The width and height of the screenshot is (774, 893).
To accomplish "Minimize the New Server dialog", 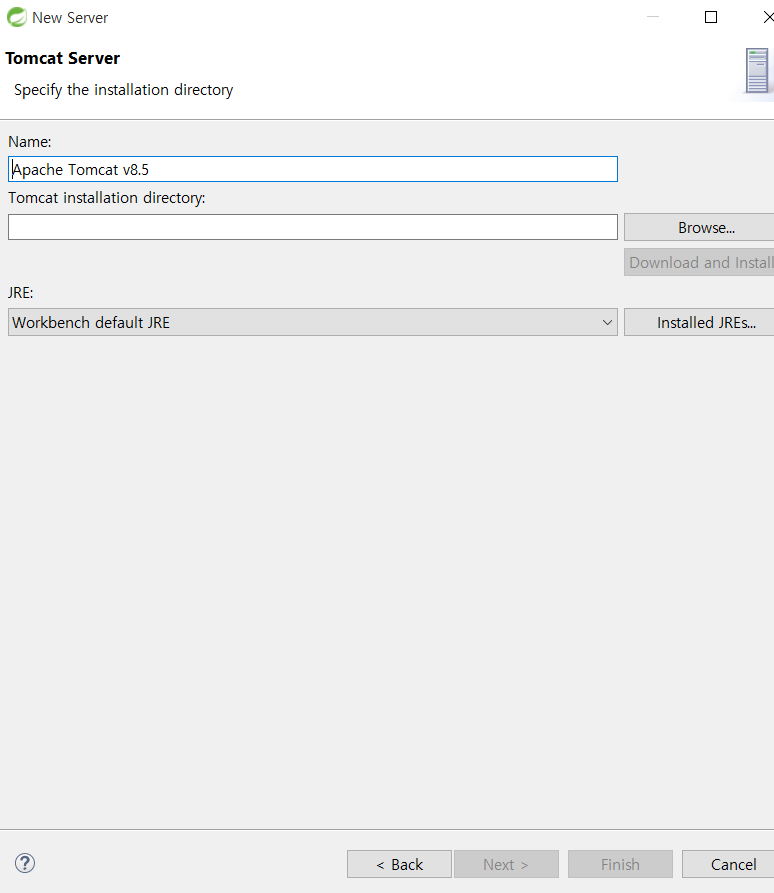I will click(x=653, y=17).
